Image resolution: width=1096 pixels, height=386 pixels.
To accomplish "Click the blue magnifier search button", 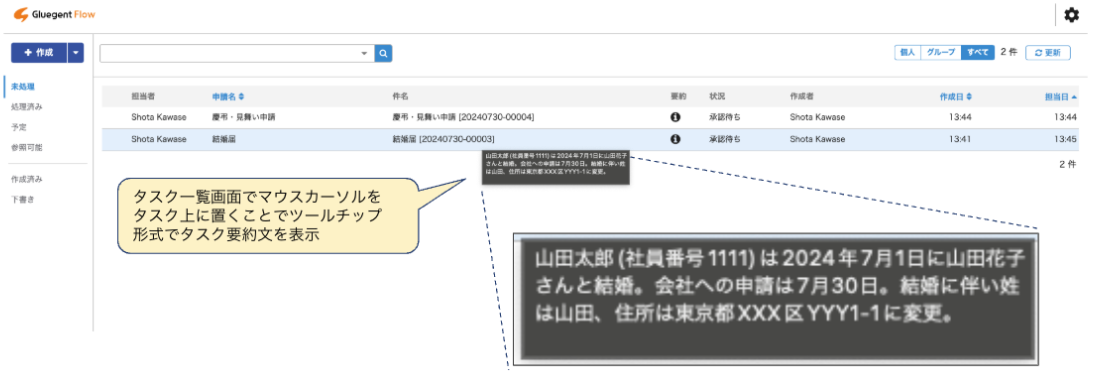I will 383,53.
